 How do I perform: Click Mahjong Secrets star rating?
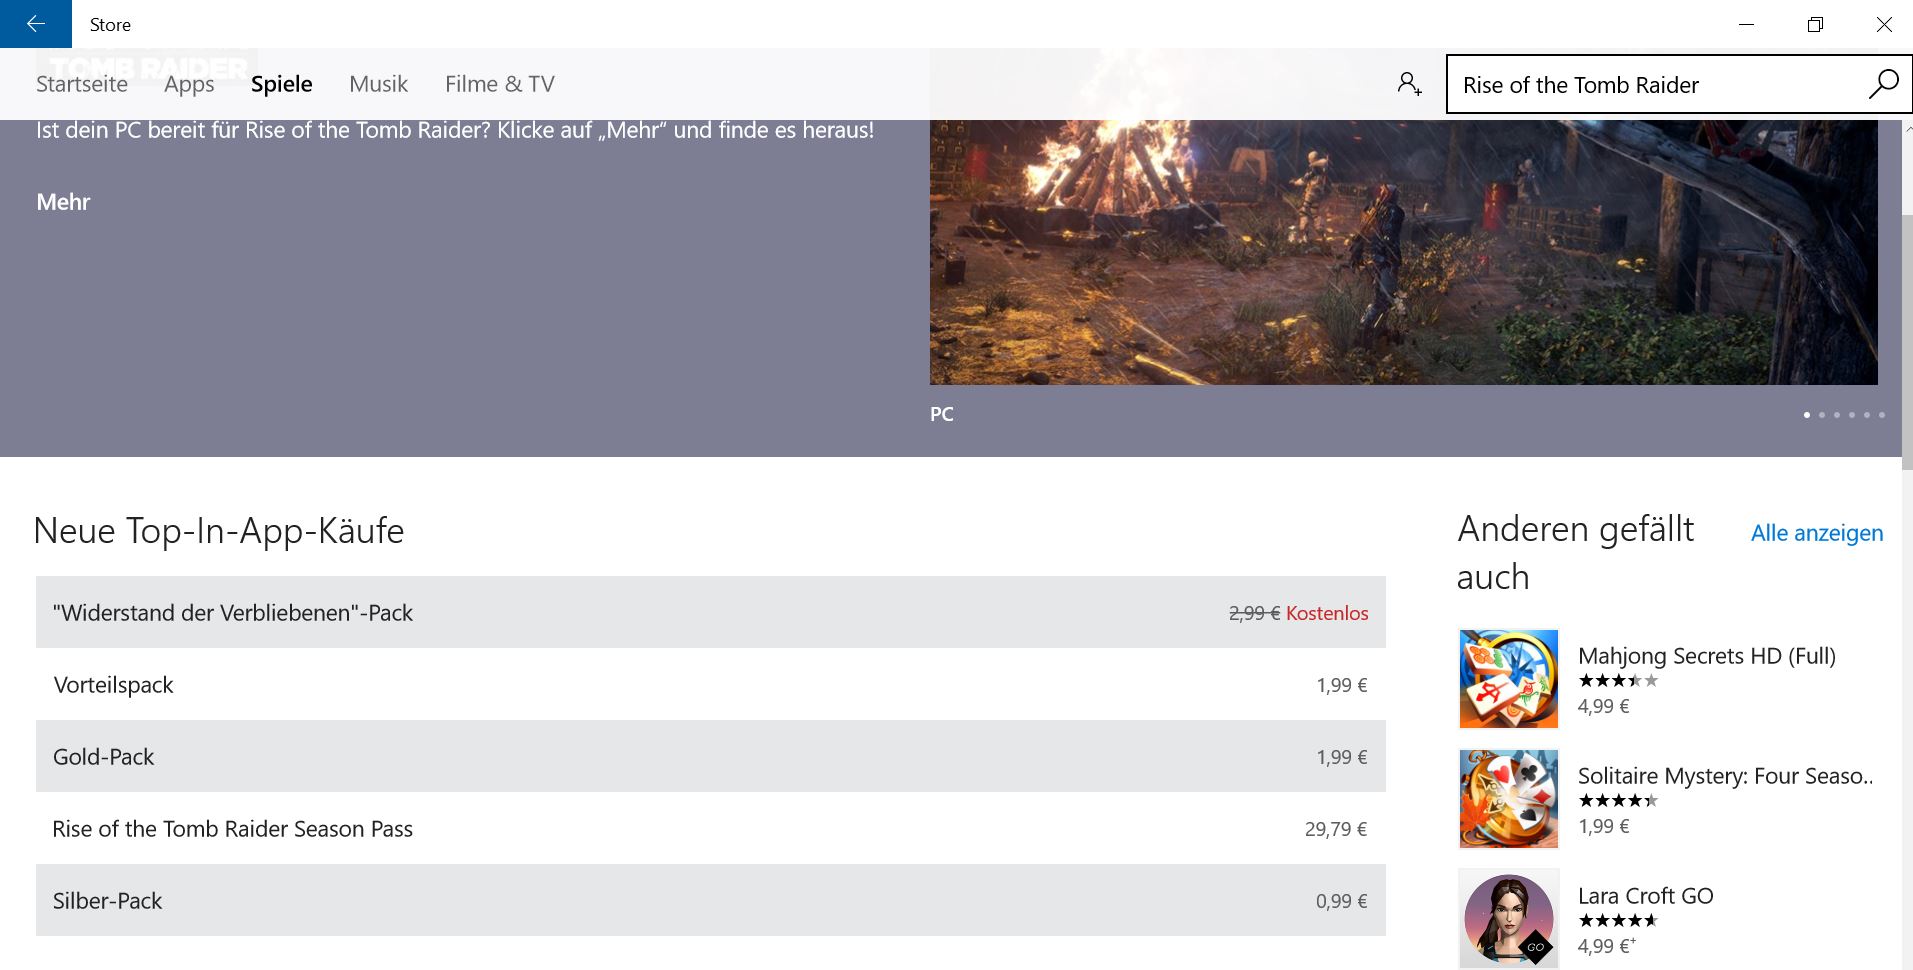point(1618,681)
